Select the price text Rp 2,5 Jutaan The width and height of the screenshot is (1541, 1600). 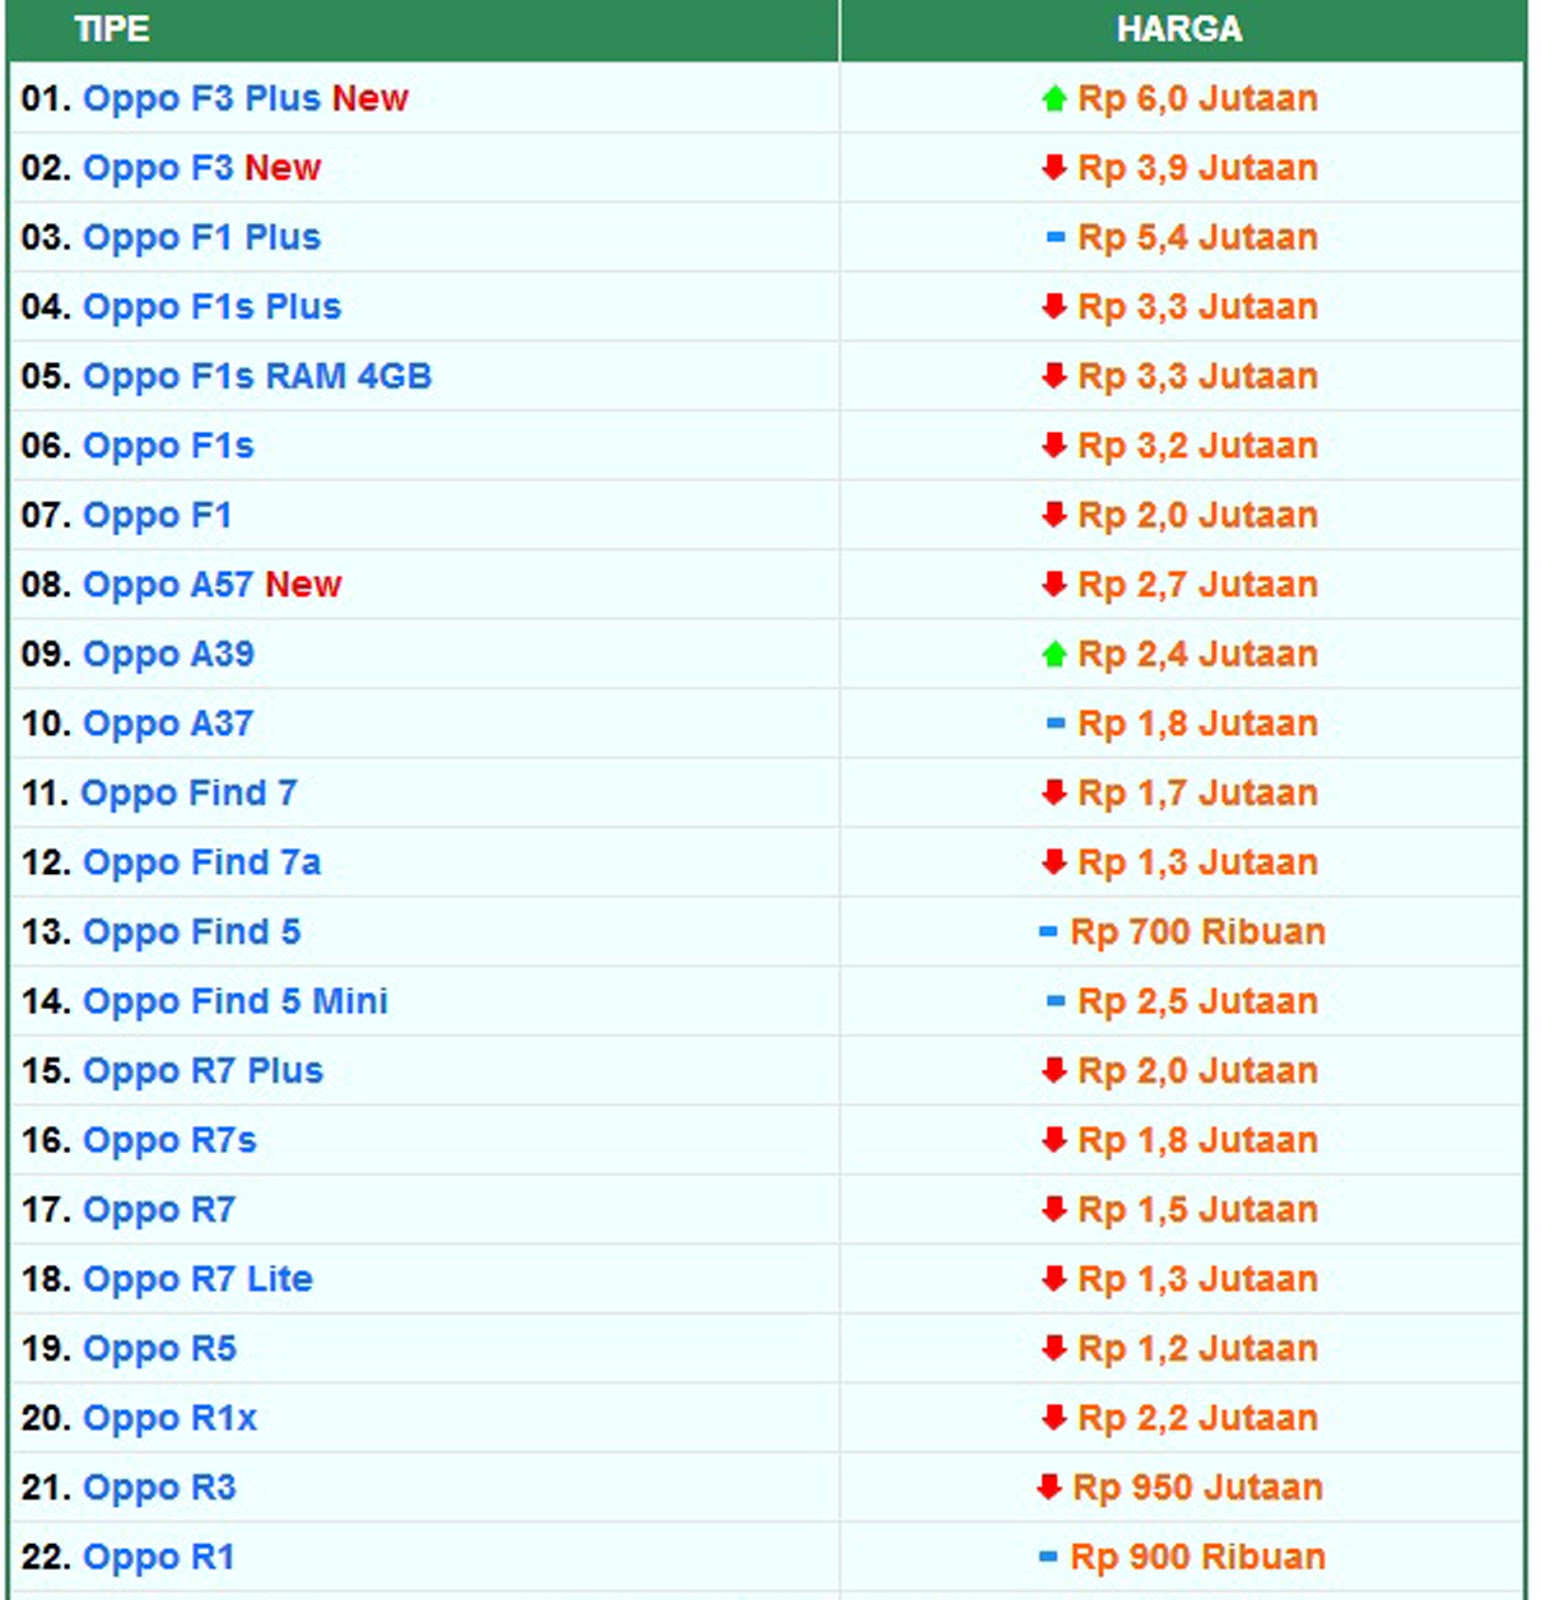(x=1198, y=1001)
